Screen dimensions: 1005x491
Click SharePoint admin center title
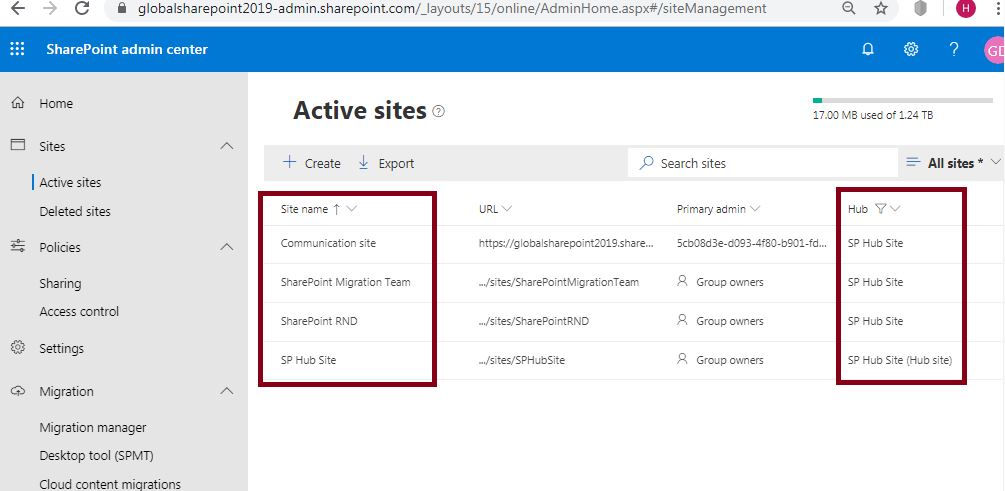(x=127, y=49)
